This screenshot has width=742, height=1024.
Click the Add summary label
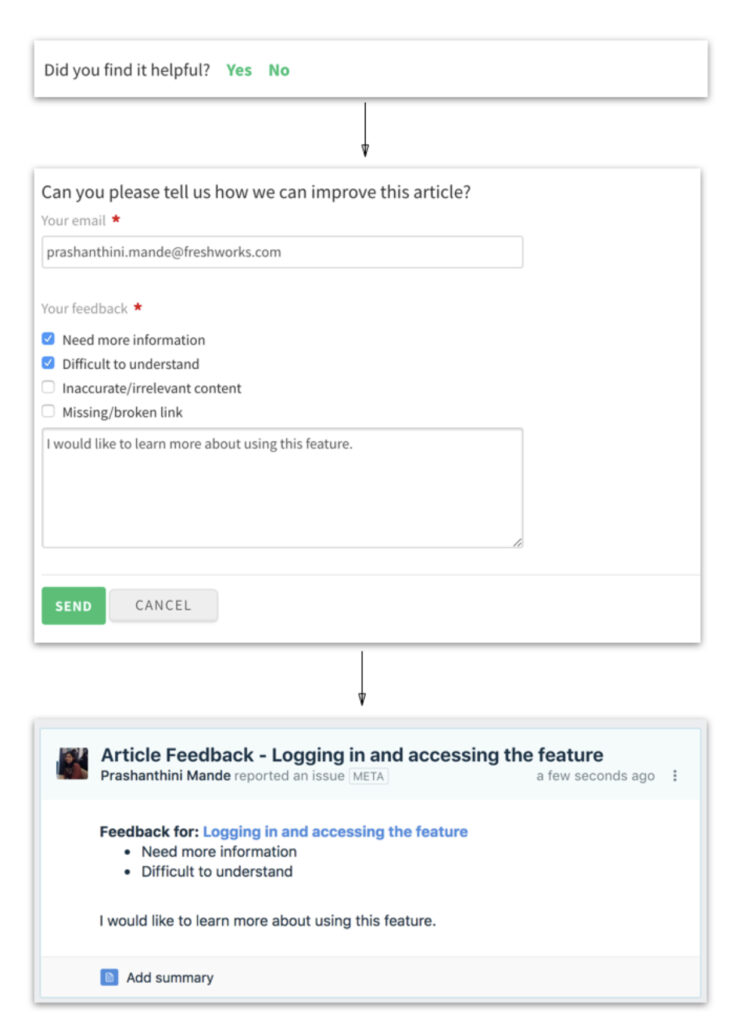pos(170,978)
